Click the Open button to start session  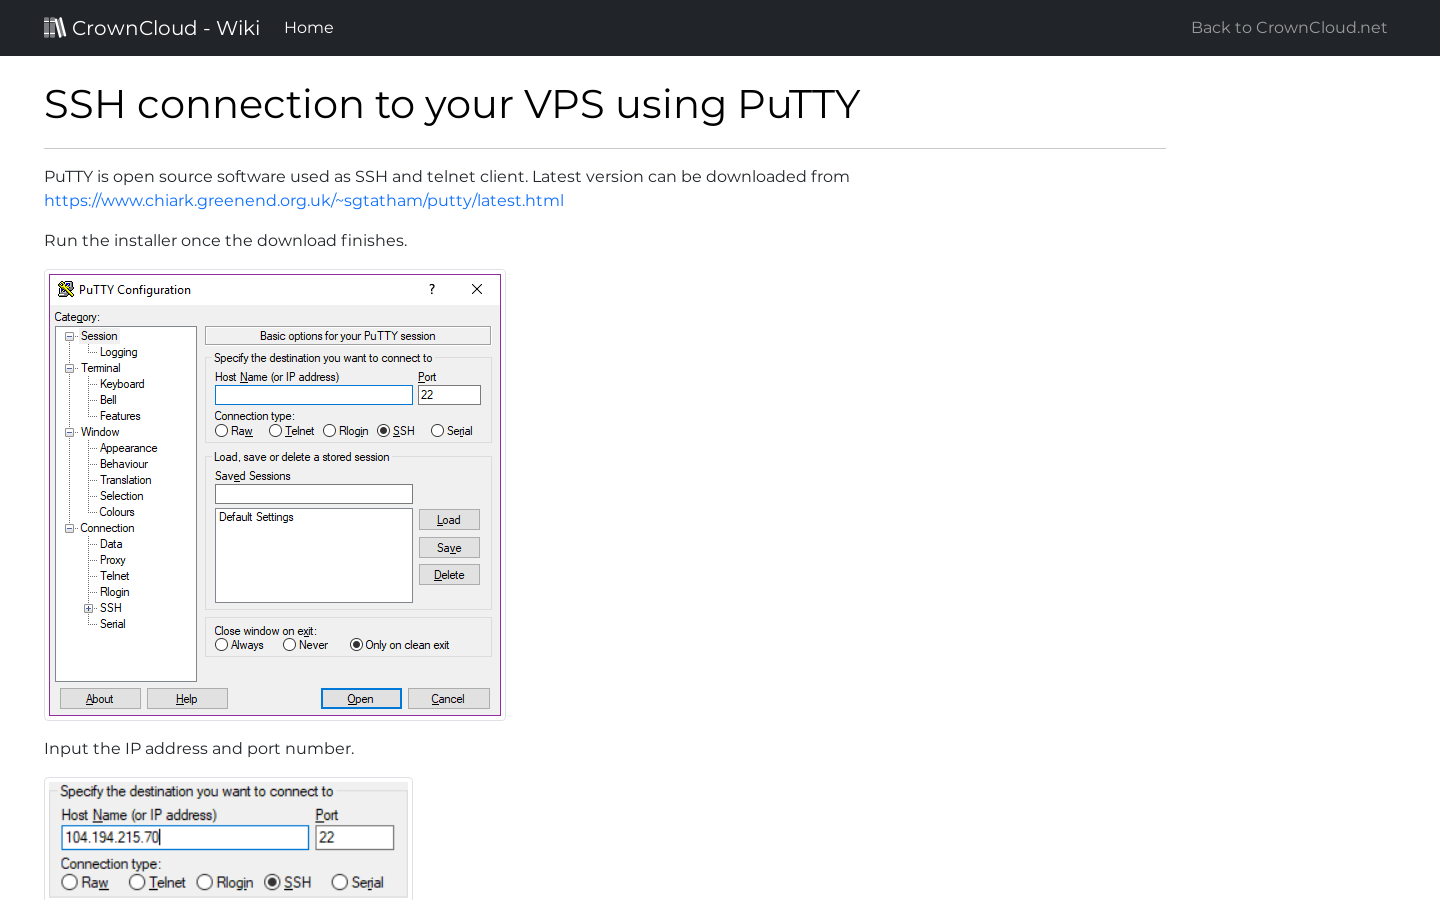[x=361, y=699]
